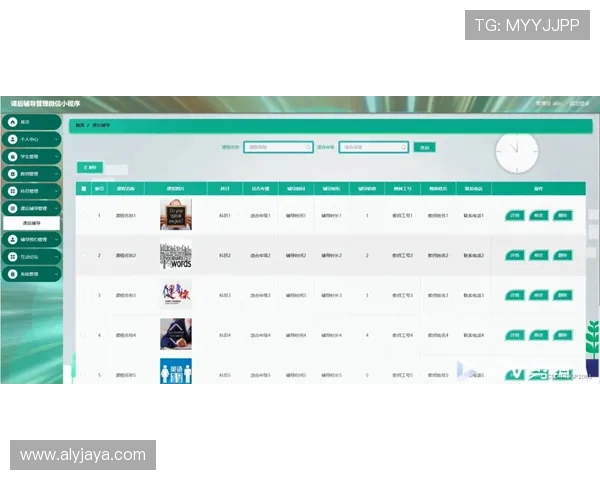Toggle the select-all checkbox in table header
Viewport: 600px width, 480px height.
coord(84,188)
